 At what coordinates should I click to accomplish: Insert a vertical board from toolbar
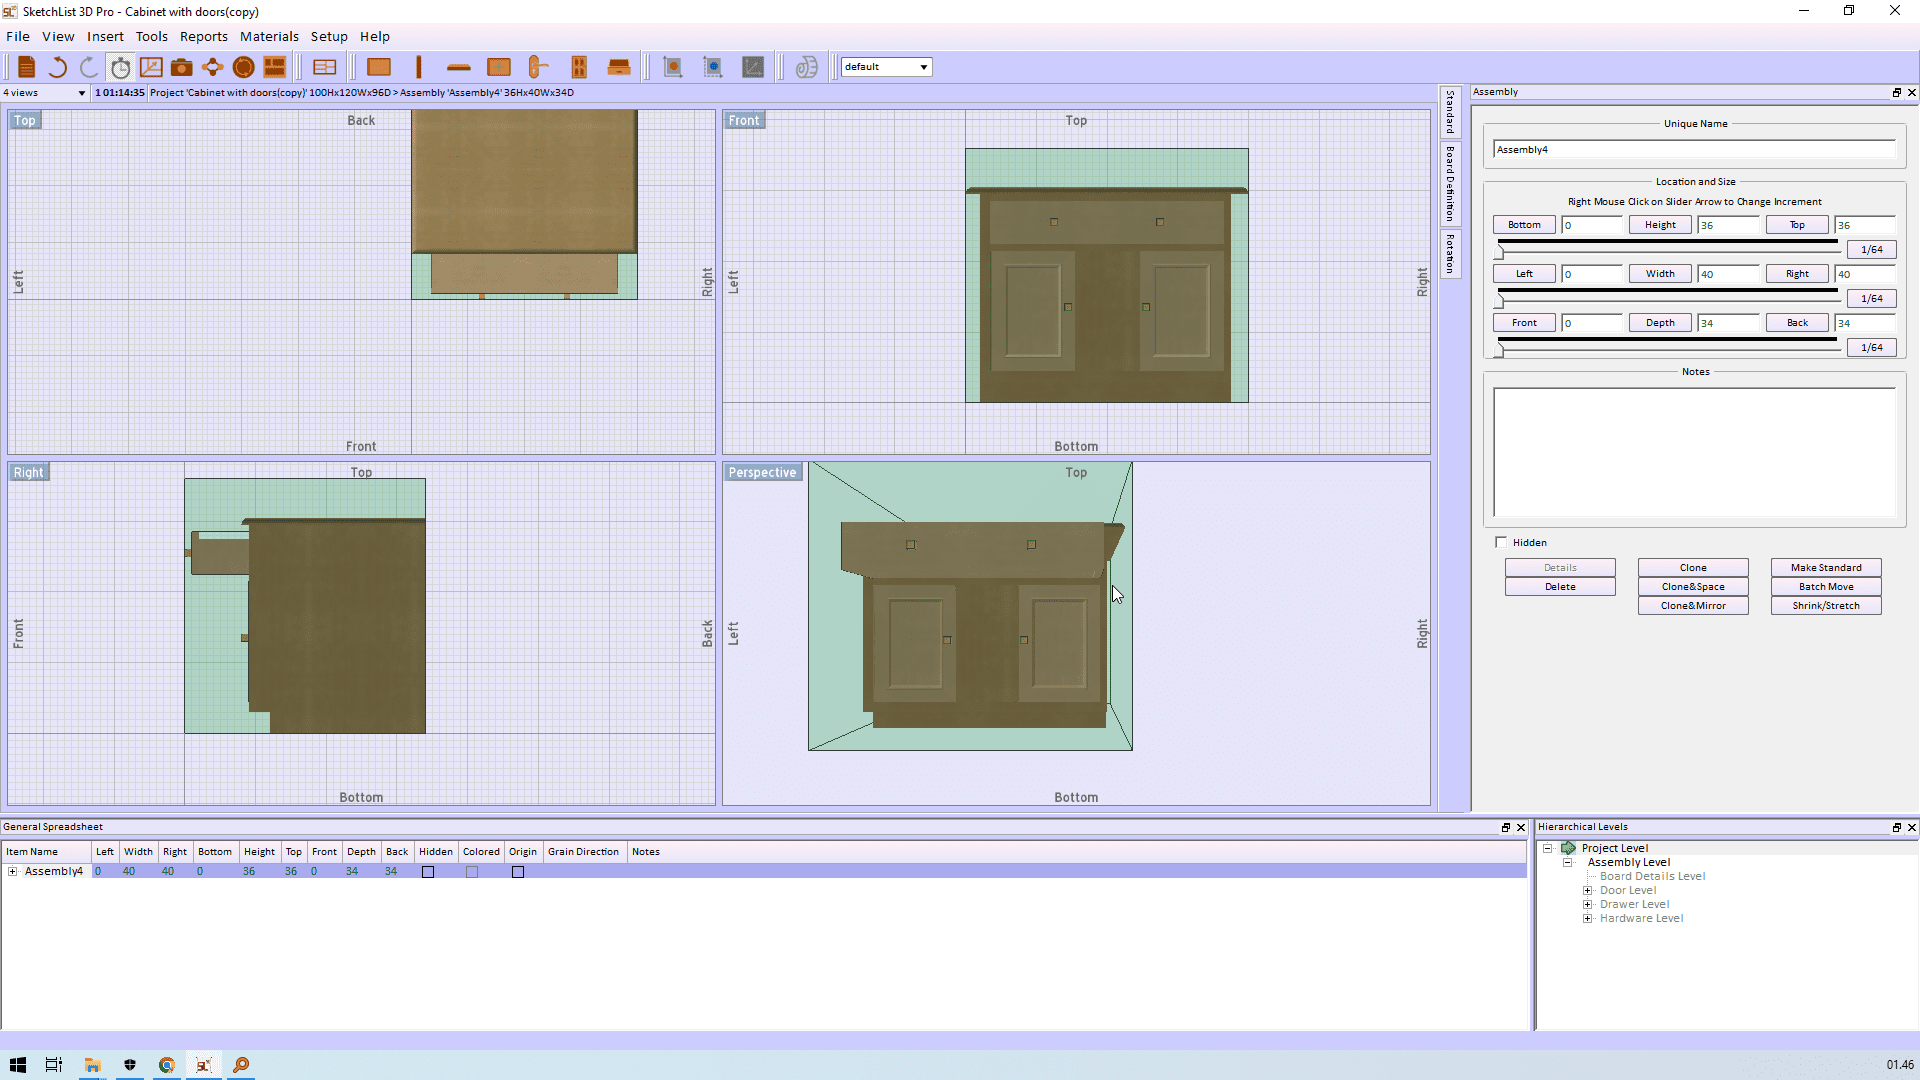point(419,67)
